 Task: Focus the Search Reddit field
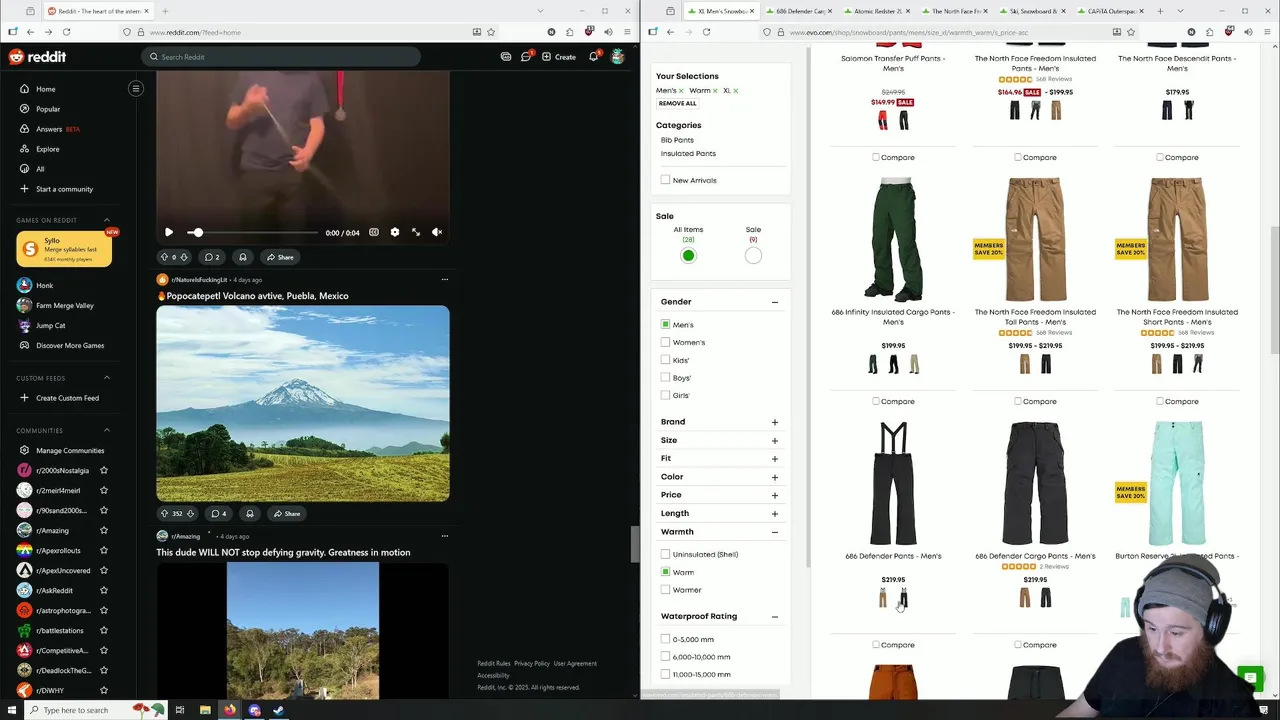tap(280, 57)
